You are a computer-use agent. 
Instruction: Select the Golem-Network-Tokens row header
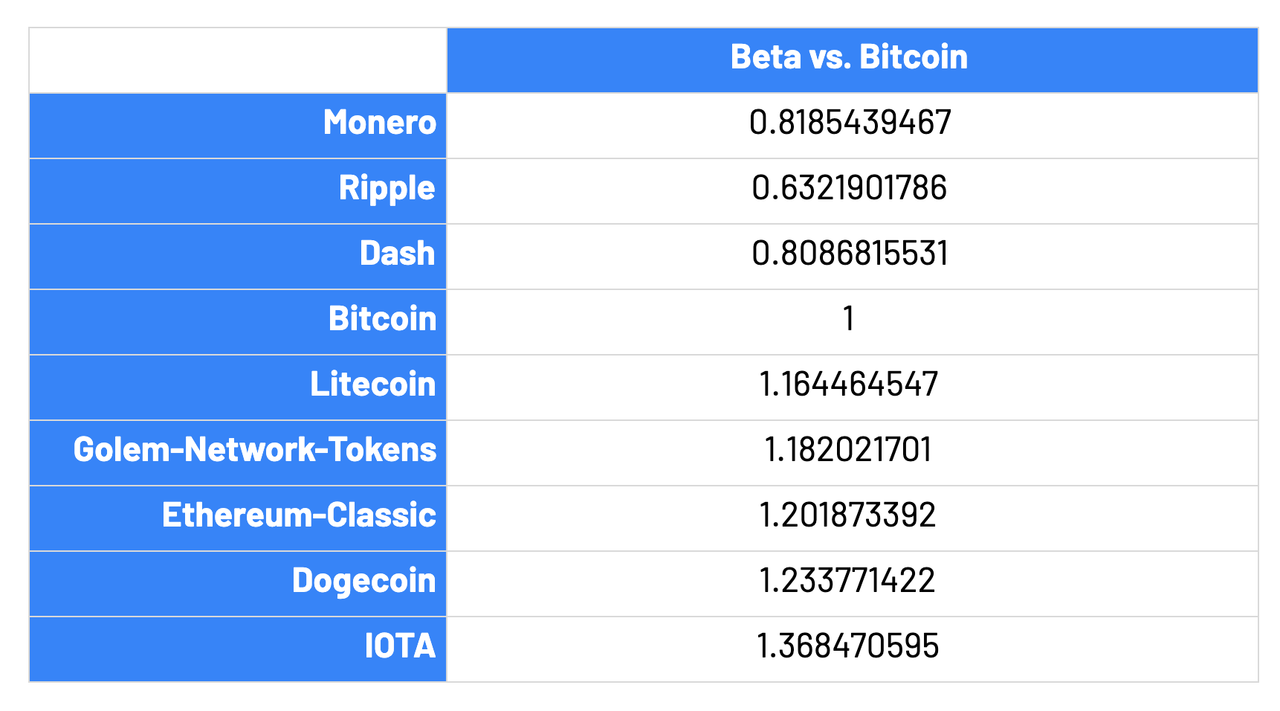coord(238,450)
